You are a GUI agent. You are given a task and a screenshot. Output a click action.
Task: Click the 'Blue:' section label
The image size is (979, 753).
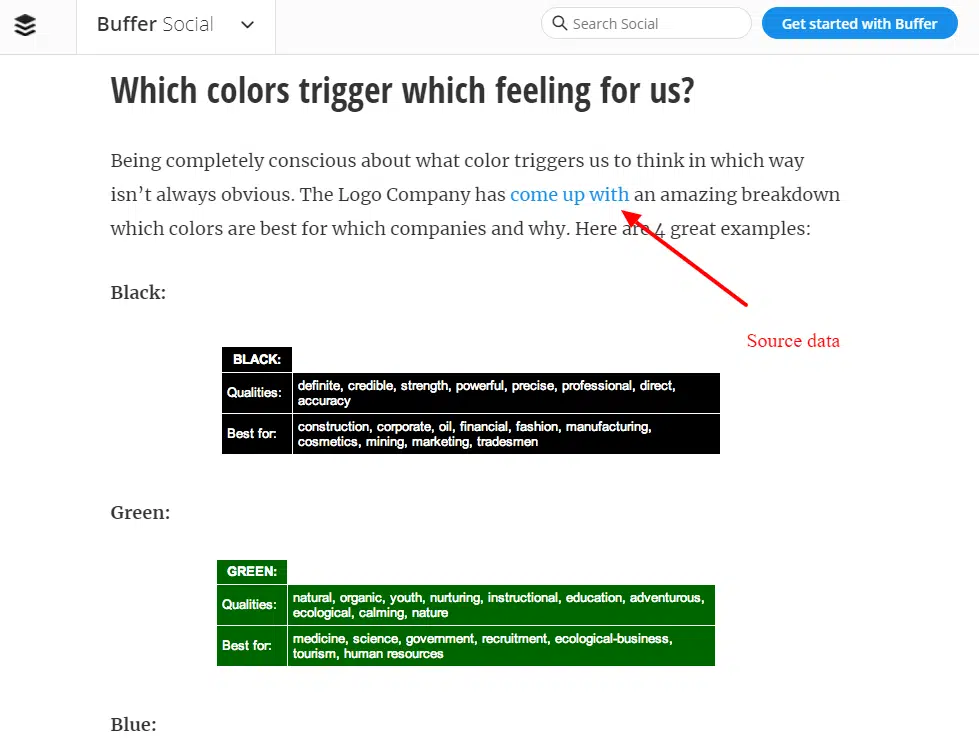(133, 724)
